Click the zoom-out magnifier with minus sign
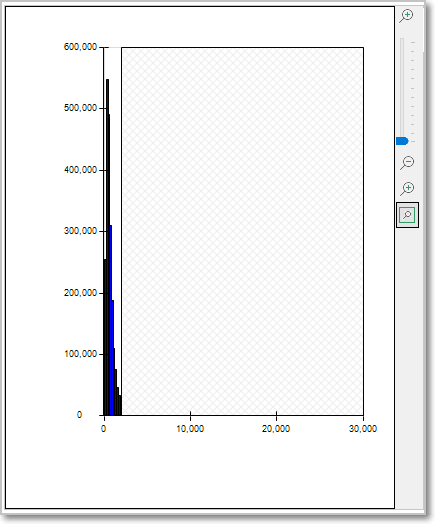Image resolution: width=435 pixels, height=524 pixels. [407, 163]
